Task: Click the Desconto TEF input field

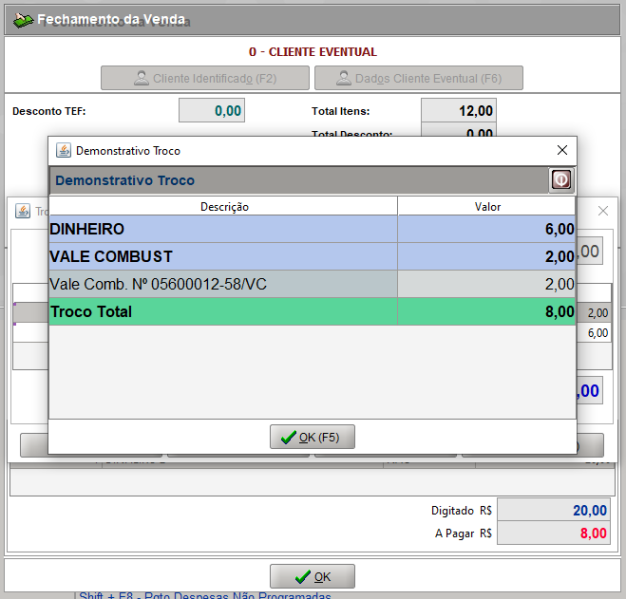Action: coord(211,111)
